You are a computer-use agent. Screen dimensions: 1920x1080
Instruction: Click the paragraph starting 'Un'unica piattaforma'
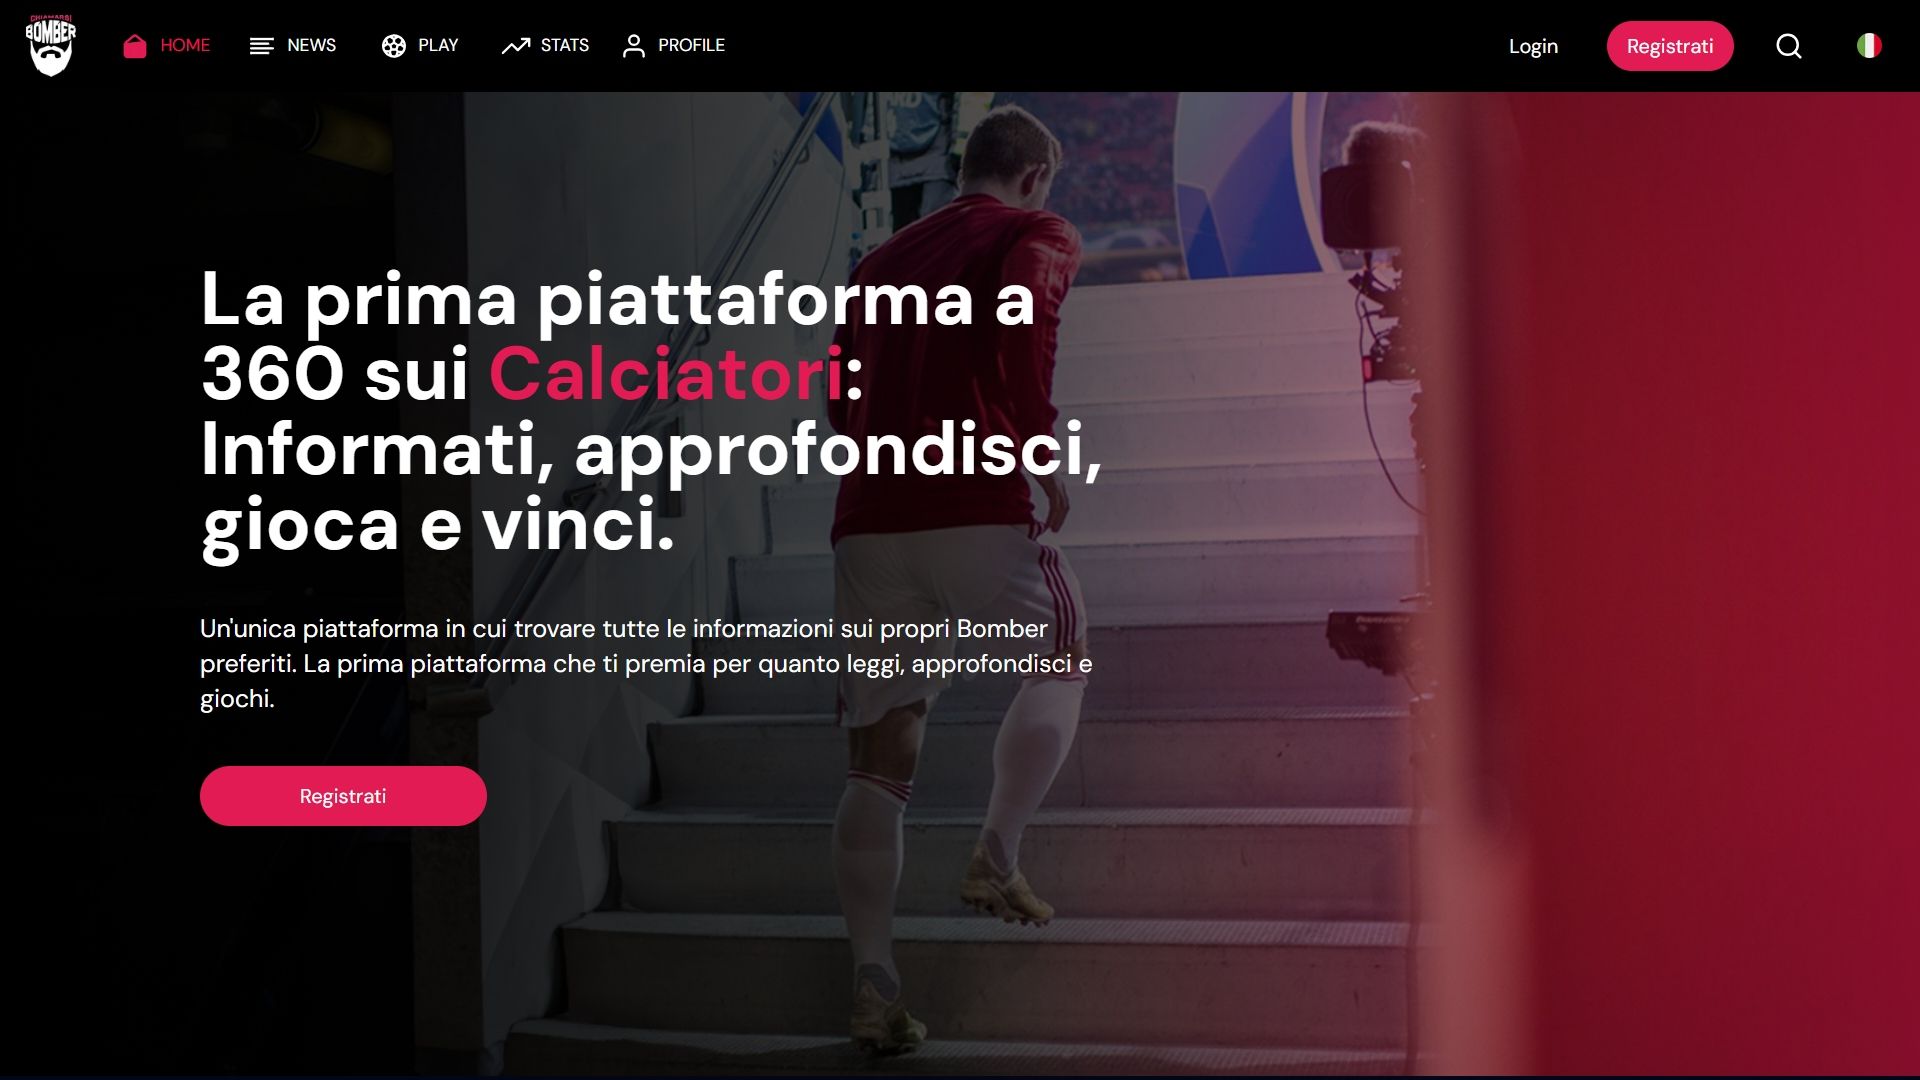(x=646, y=663)
